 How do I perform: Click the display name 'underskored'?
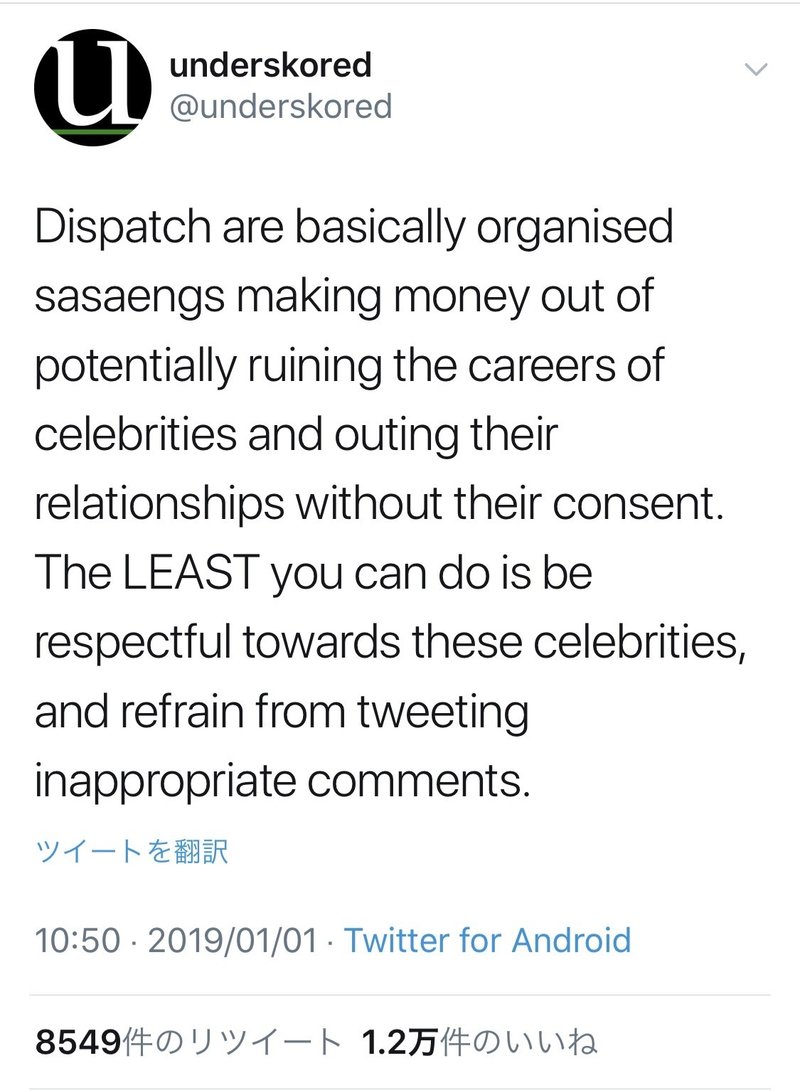(270, 67)
